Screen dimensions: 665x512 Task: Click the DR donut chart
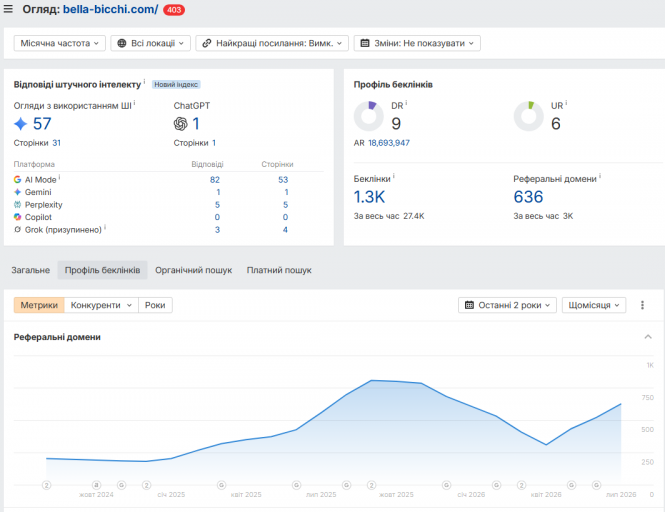pyautogui.click(x=369, y=116)
